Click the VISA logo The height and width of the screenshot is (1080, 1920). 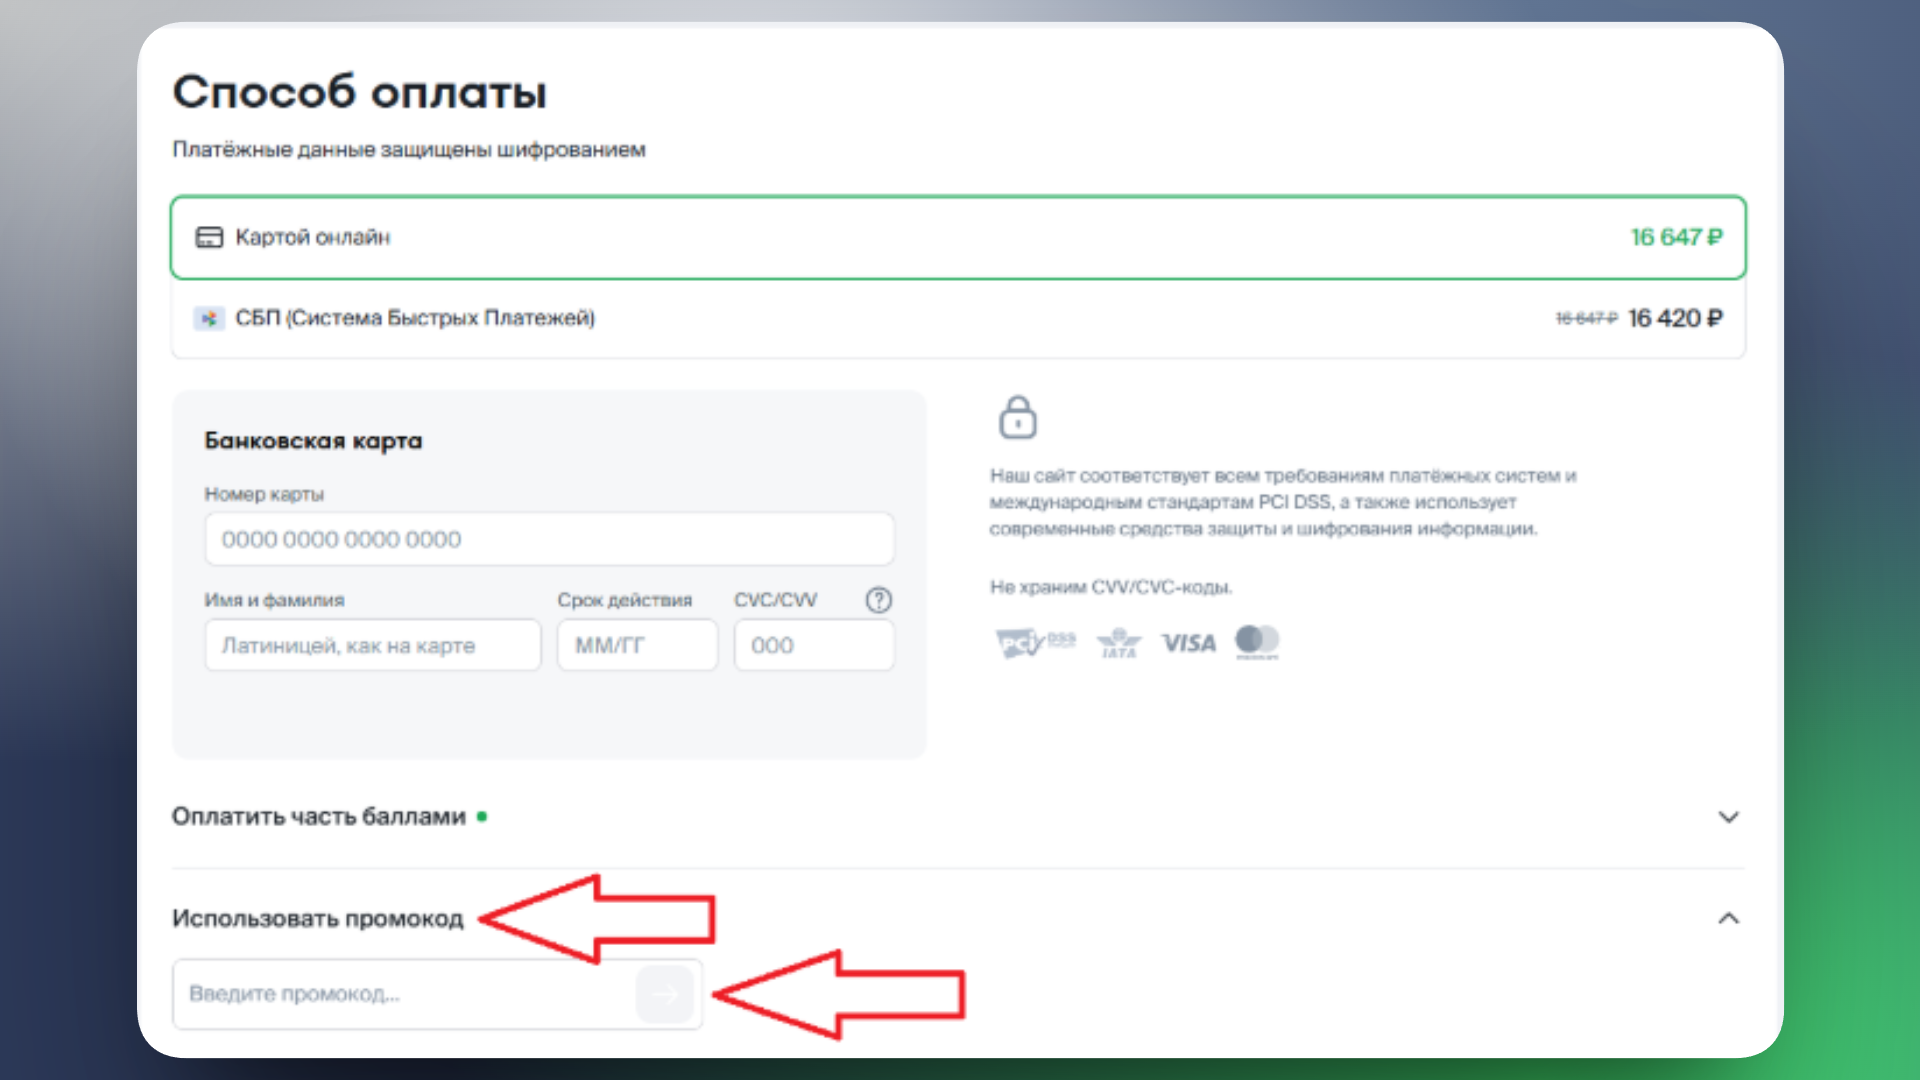point(1188,643)
